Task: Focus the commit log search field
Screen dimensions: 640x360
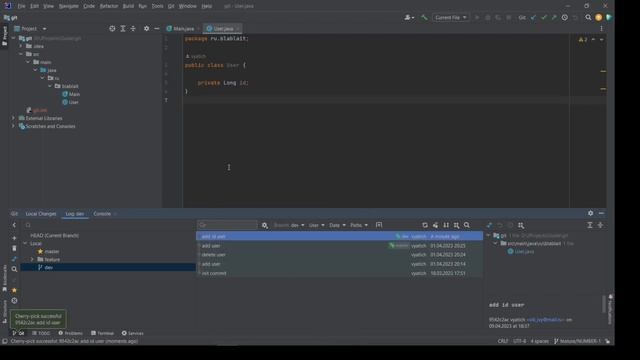Action: 227,225
